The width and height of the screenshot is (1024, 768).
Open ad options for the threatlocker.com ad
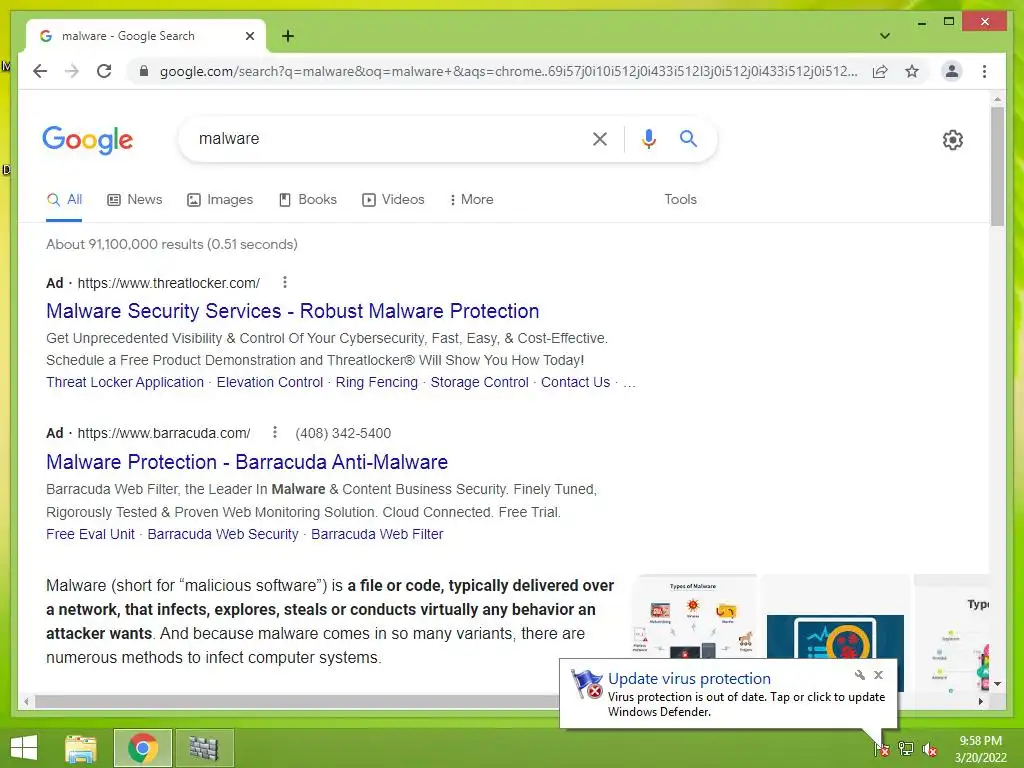tap(284, 282)
